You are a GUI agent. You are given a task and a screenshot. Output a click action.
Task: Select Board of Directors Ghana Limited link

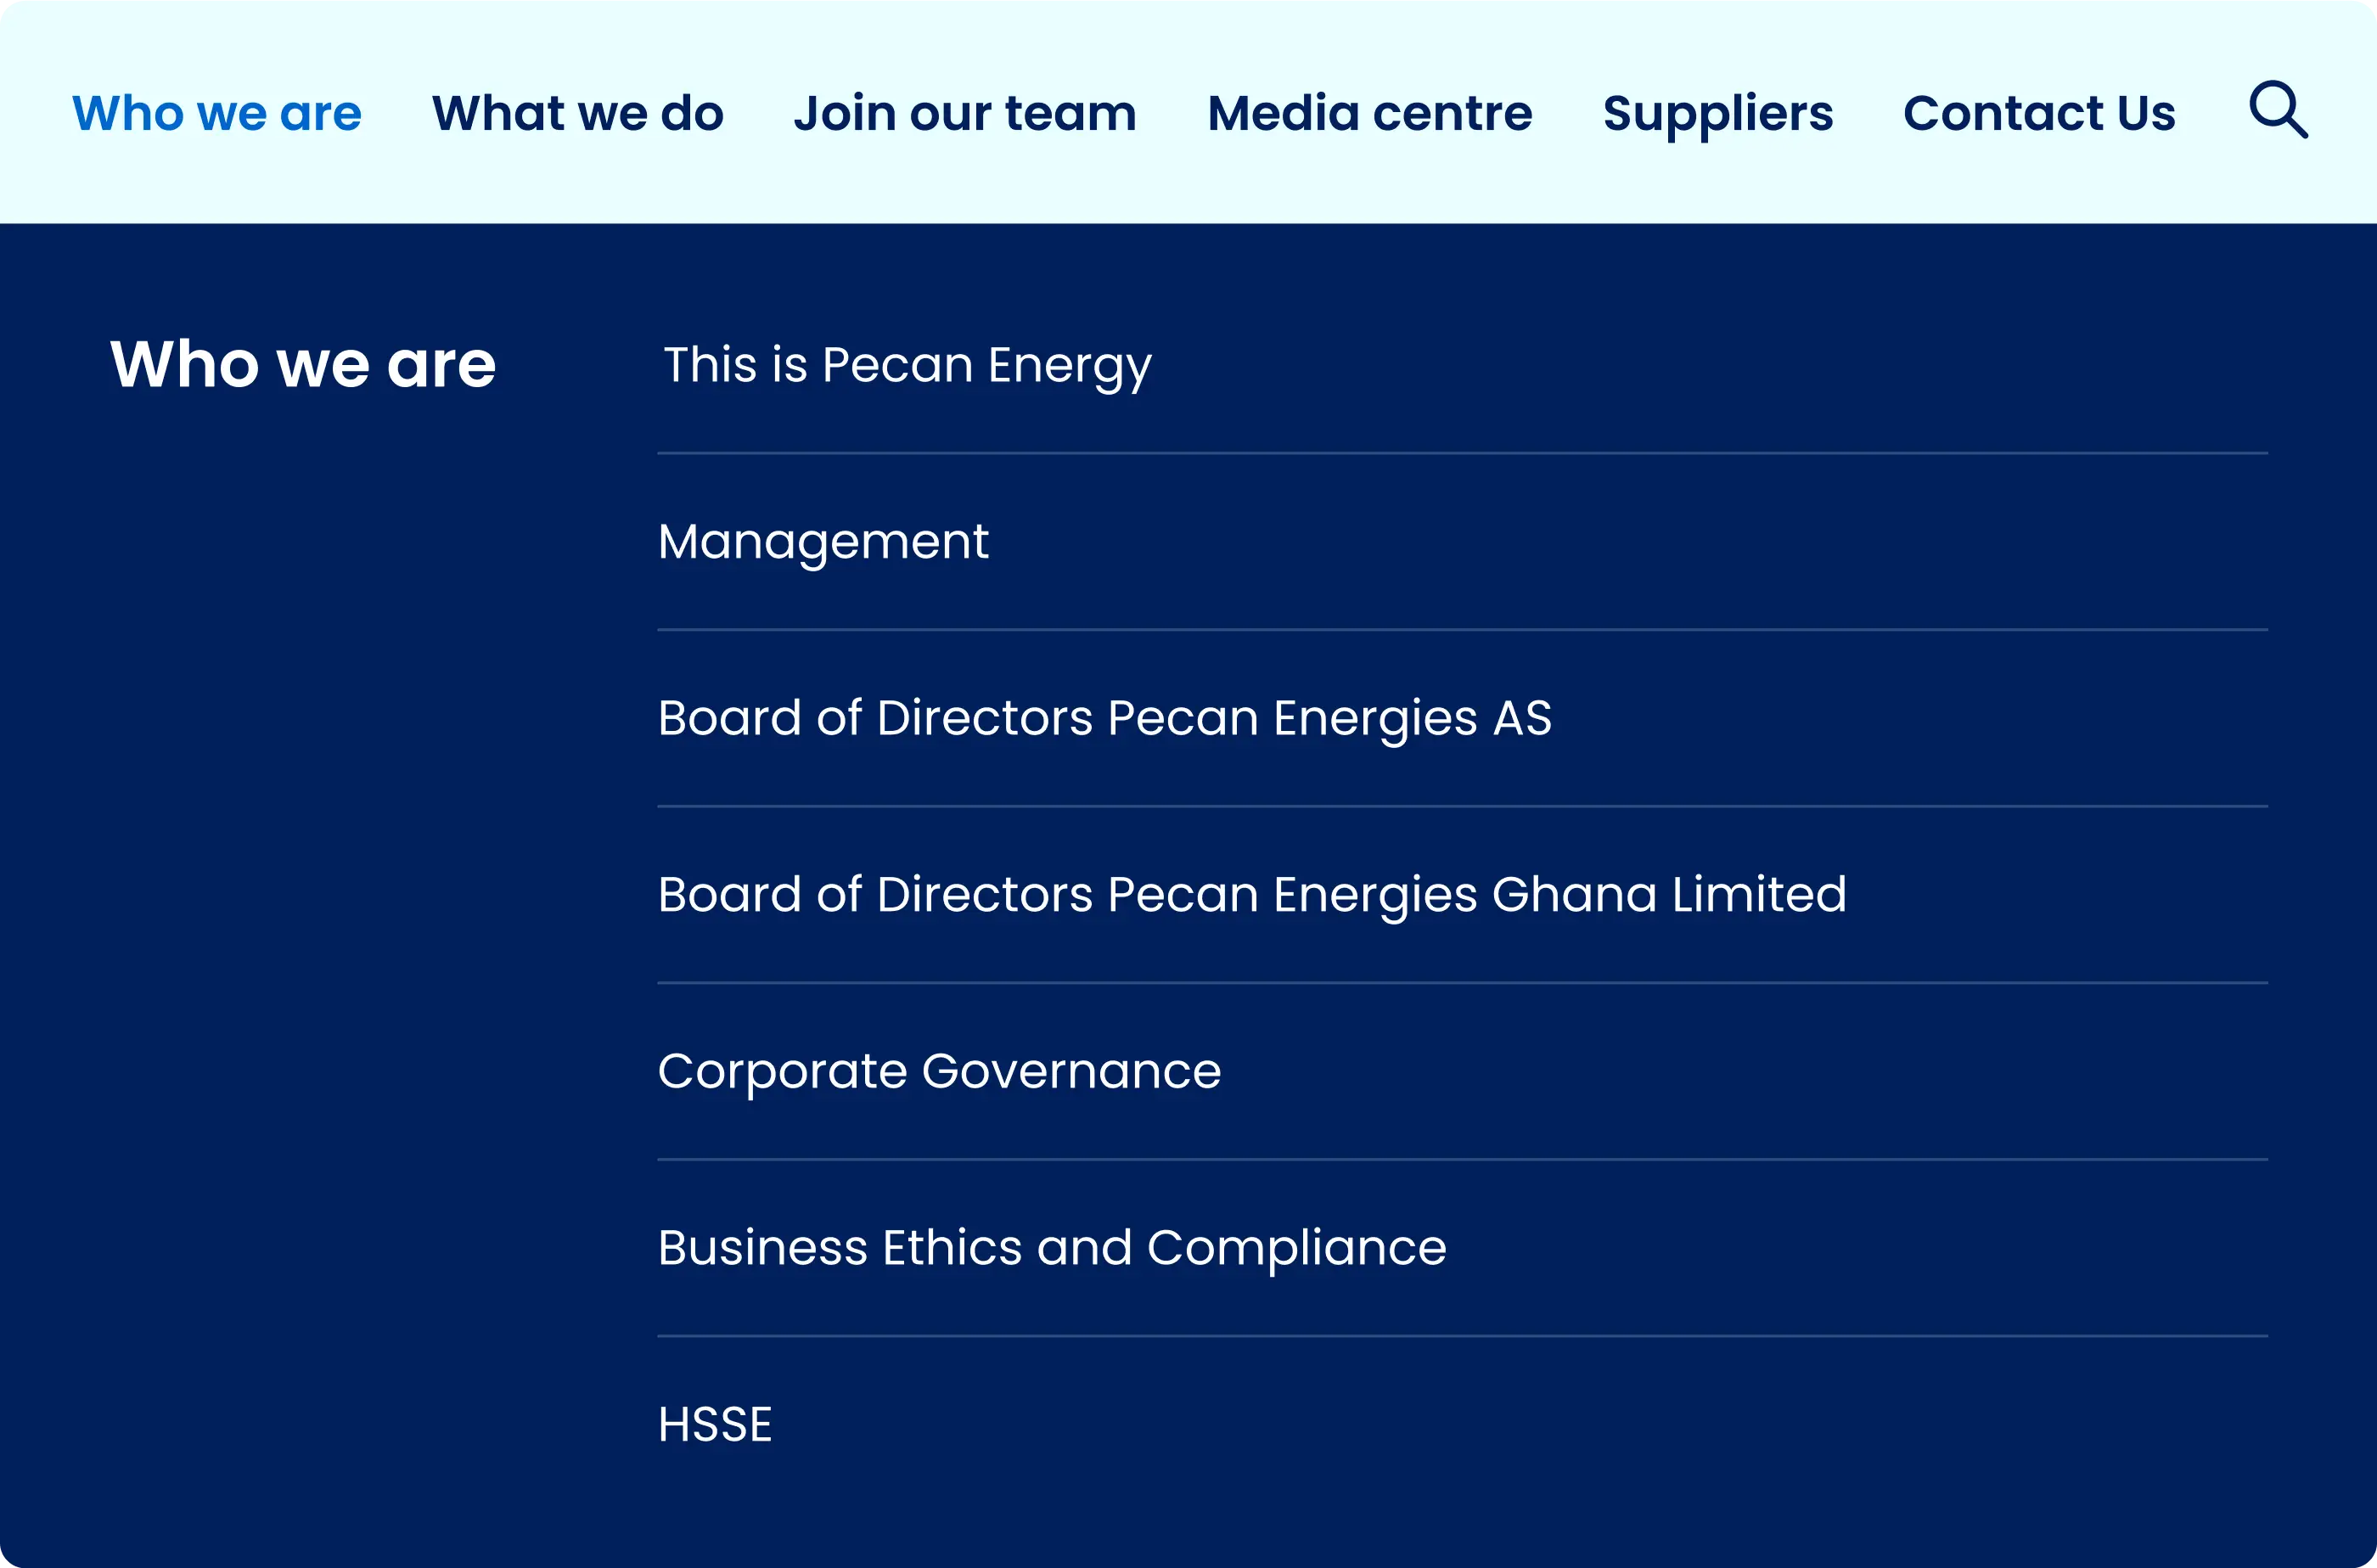[x=1252, y=894]
